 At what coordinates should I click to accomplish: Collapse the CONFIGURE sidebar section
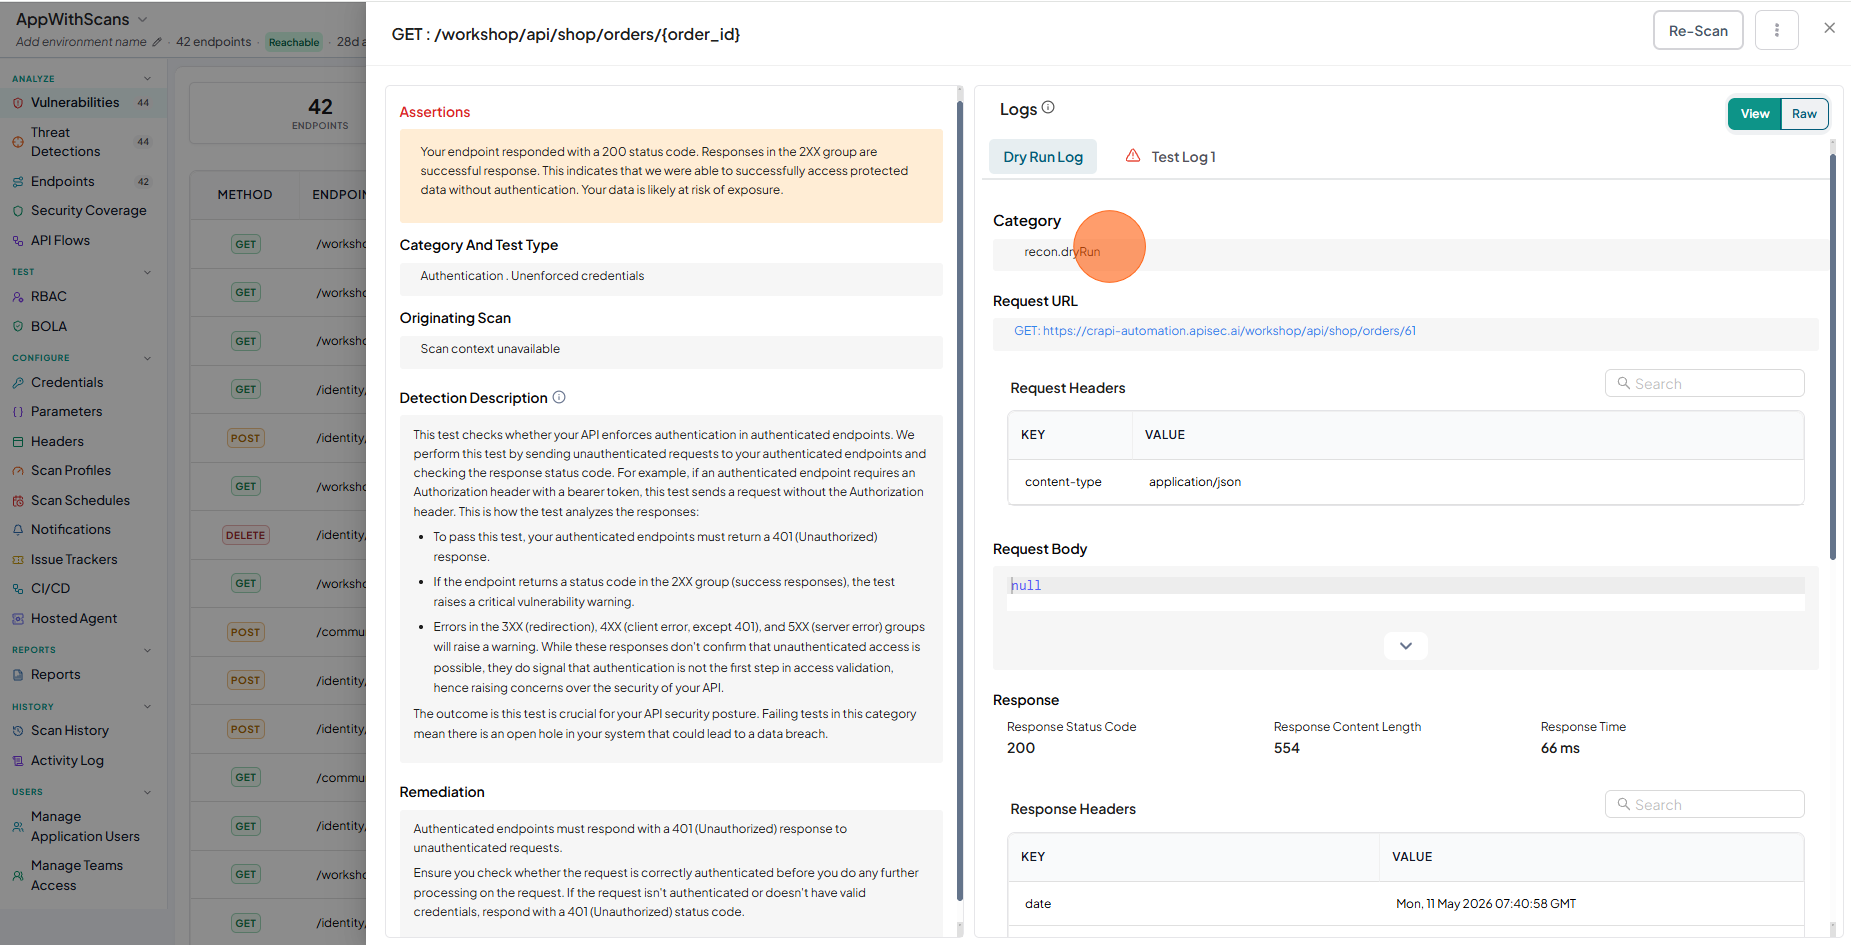pos(148,358)
